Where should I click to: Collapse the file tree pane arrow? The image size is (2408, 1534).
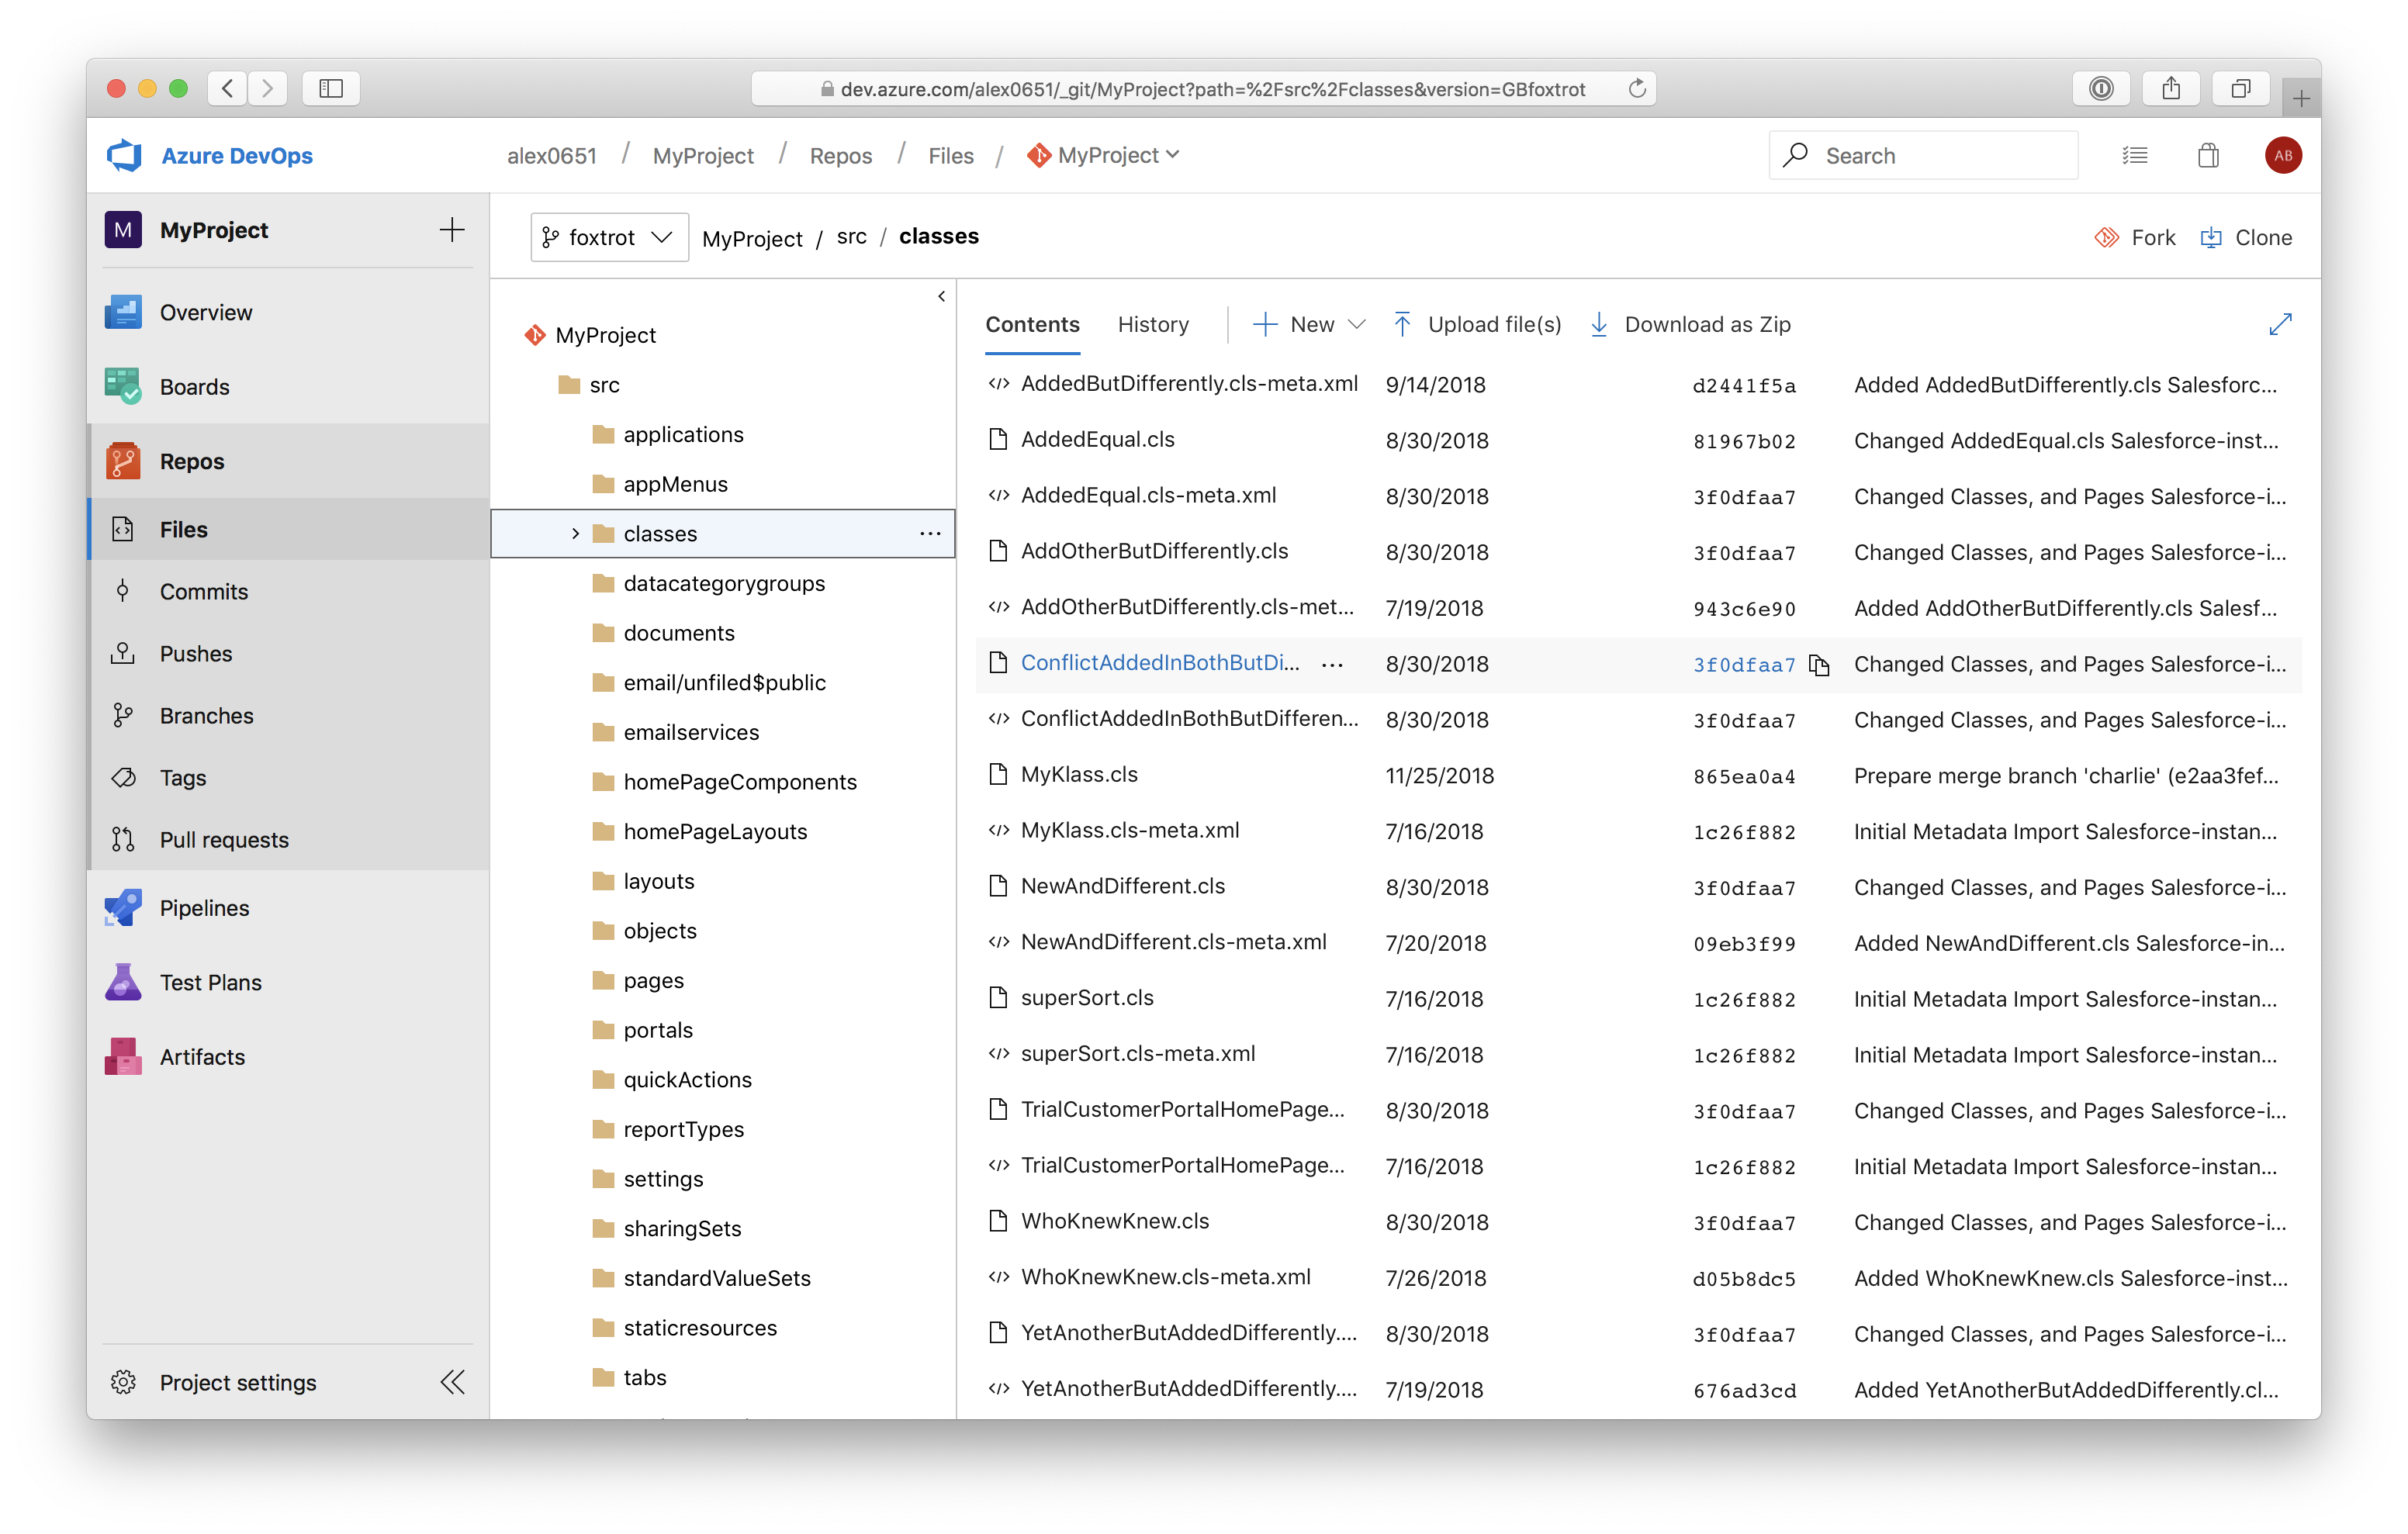[x=941, y=297]
